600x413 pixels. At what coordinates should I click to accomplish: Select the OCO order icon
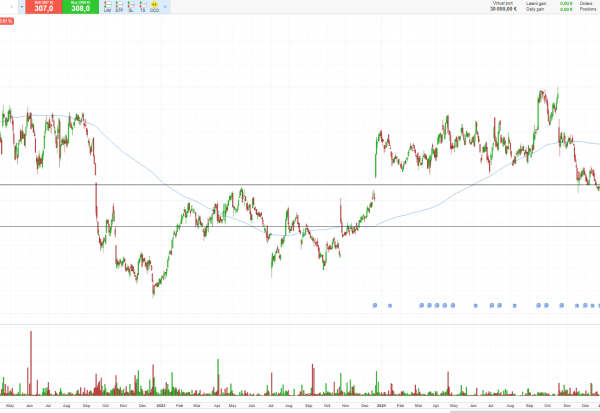coord(155,7)
